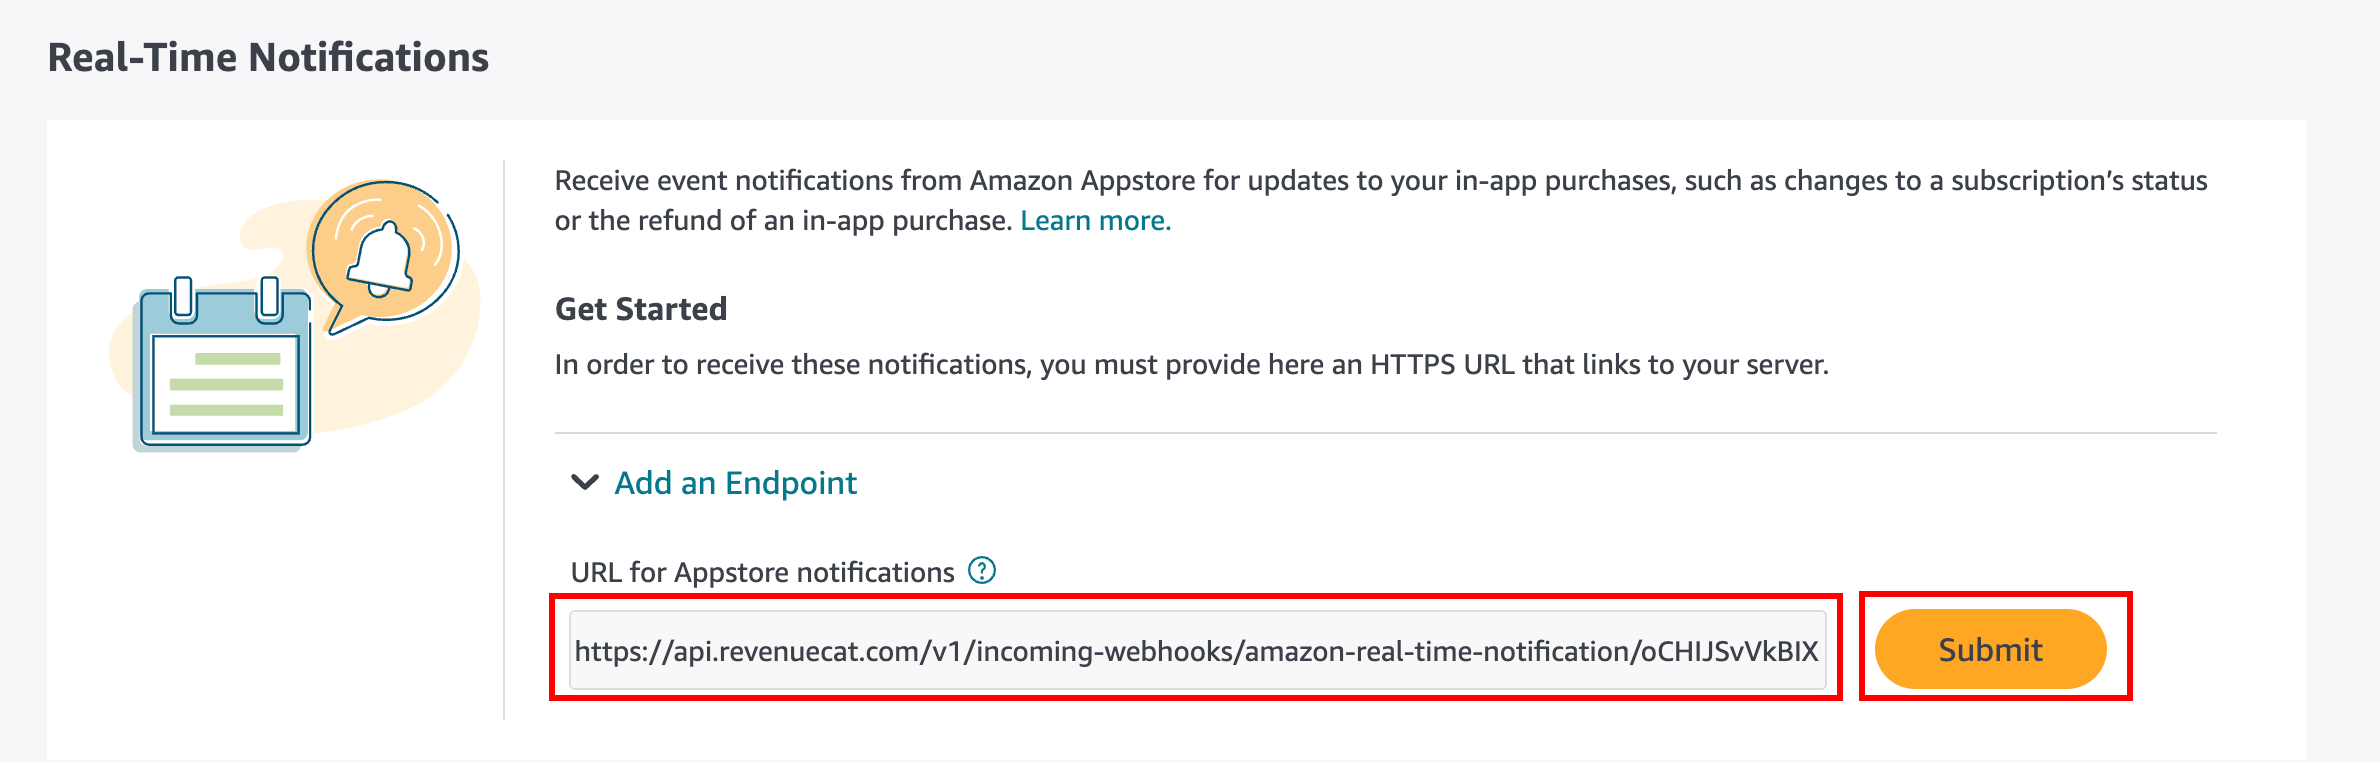Click the left binder clip on calendar
The image size is (2380, 762).
pyautogui.click(x=183, y=300)
